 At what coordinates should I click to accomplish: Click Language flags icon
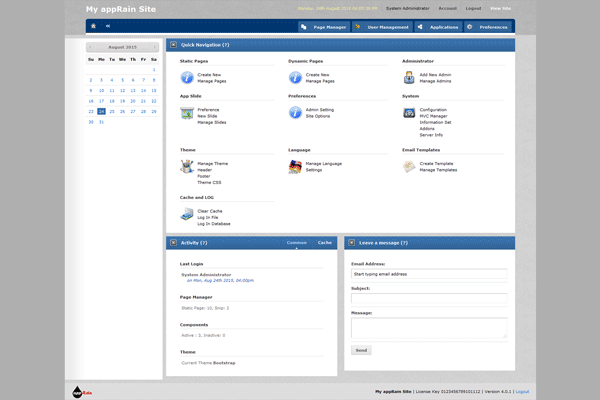pyautogui.click(x=295, y=167)
